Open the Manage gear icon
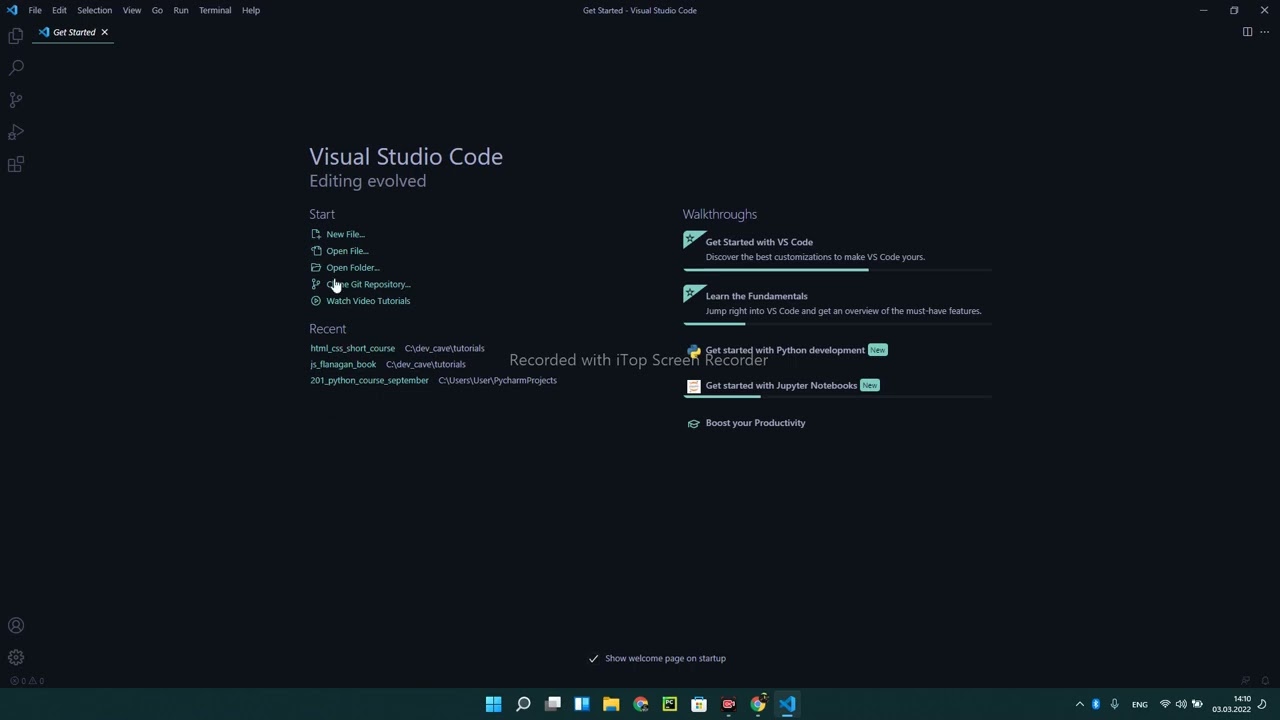 tap(16, 658)
